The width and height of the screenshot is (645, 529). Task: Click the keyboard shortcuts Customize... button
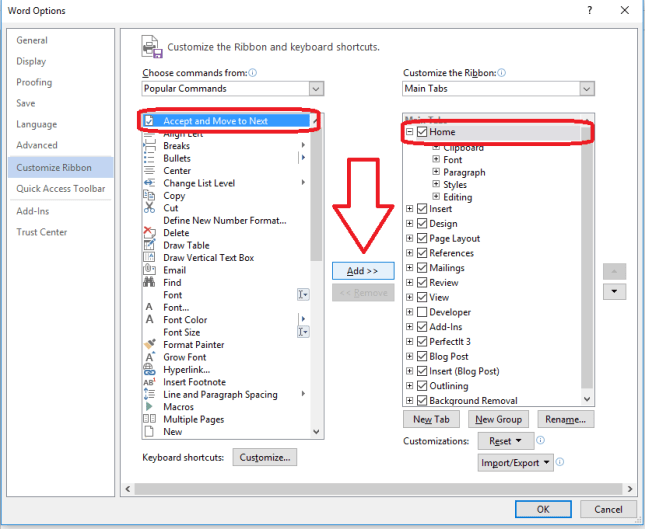pyautogui.click(x=265, y=457)
